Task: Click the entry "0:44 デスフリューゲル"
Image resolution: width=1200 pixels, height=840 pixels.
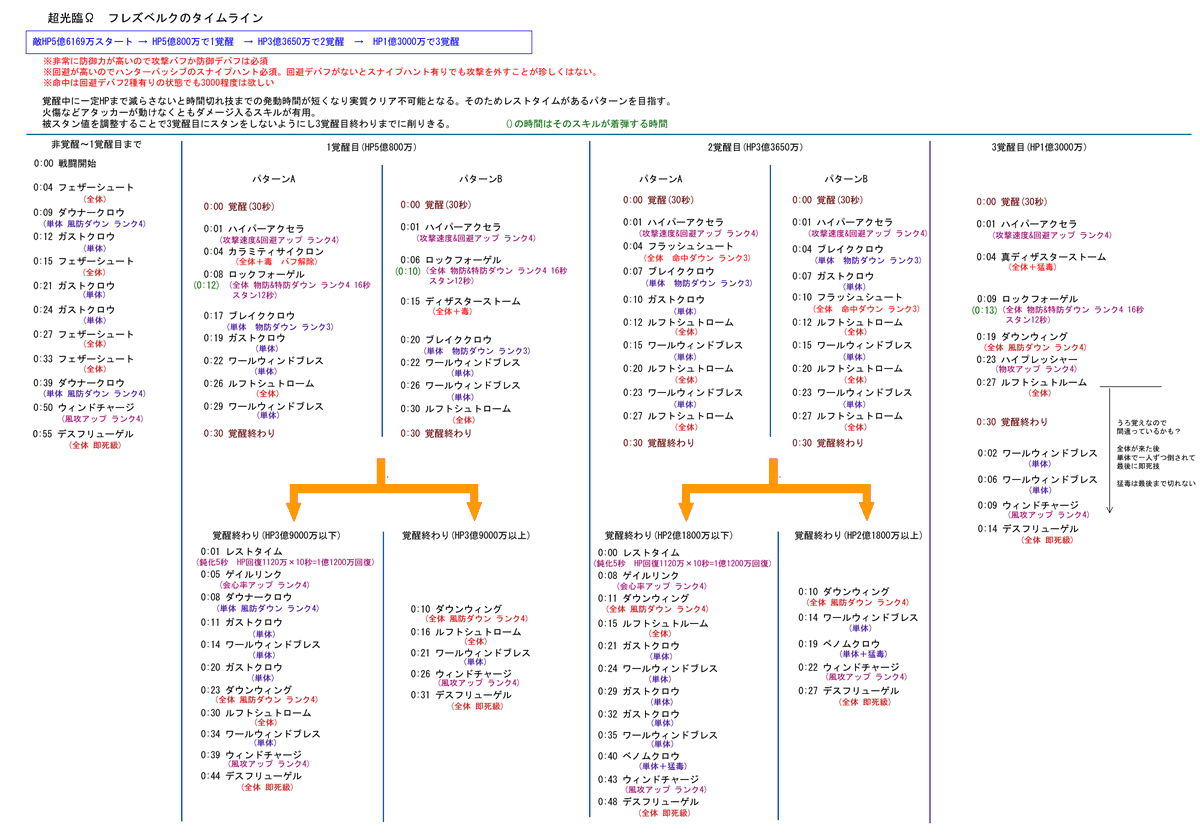Action: pyautogui.click(x=251, y=776)
